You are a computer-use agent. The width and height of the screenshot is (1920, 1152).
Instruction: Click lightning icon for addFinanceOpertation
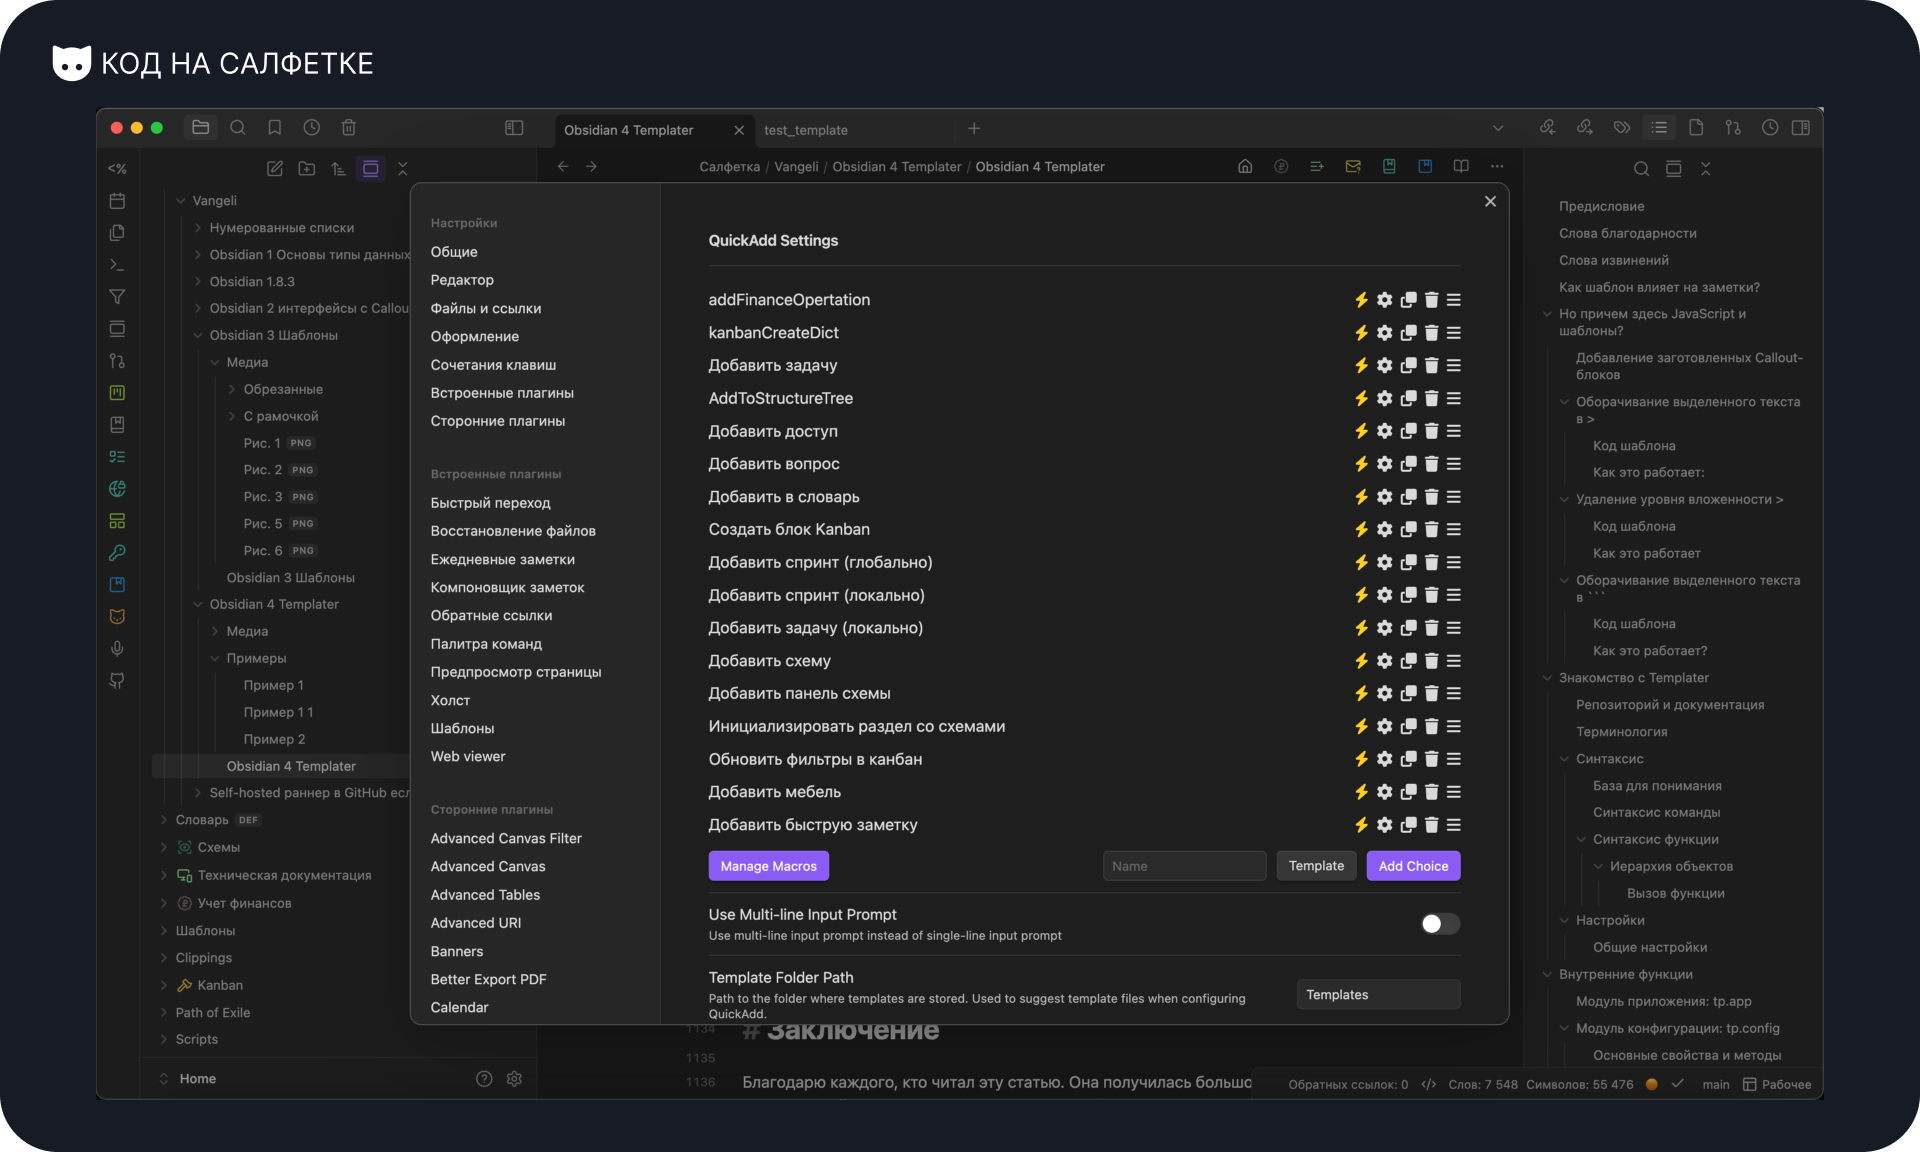(x=1361, y=300)
